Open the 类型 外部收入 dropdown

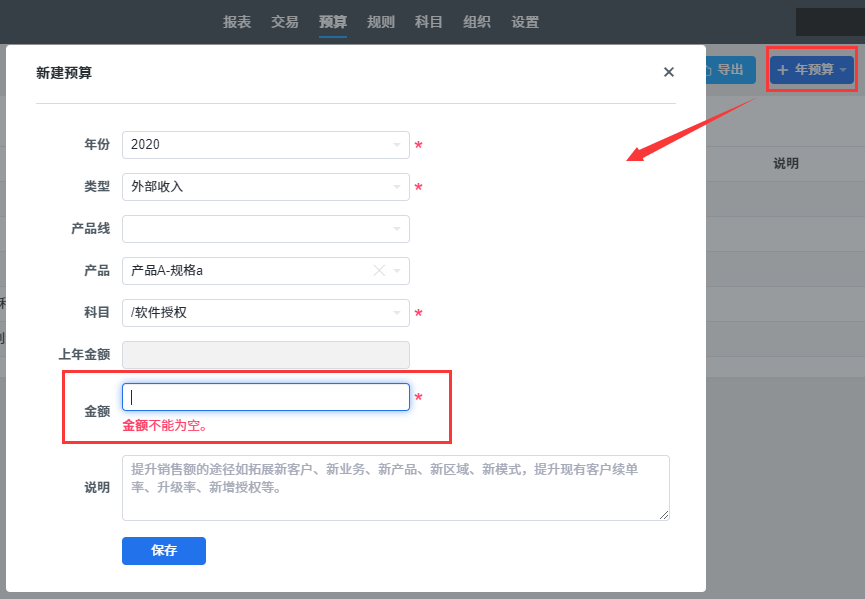pyautogui.click(x=265, y=186)
